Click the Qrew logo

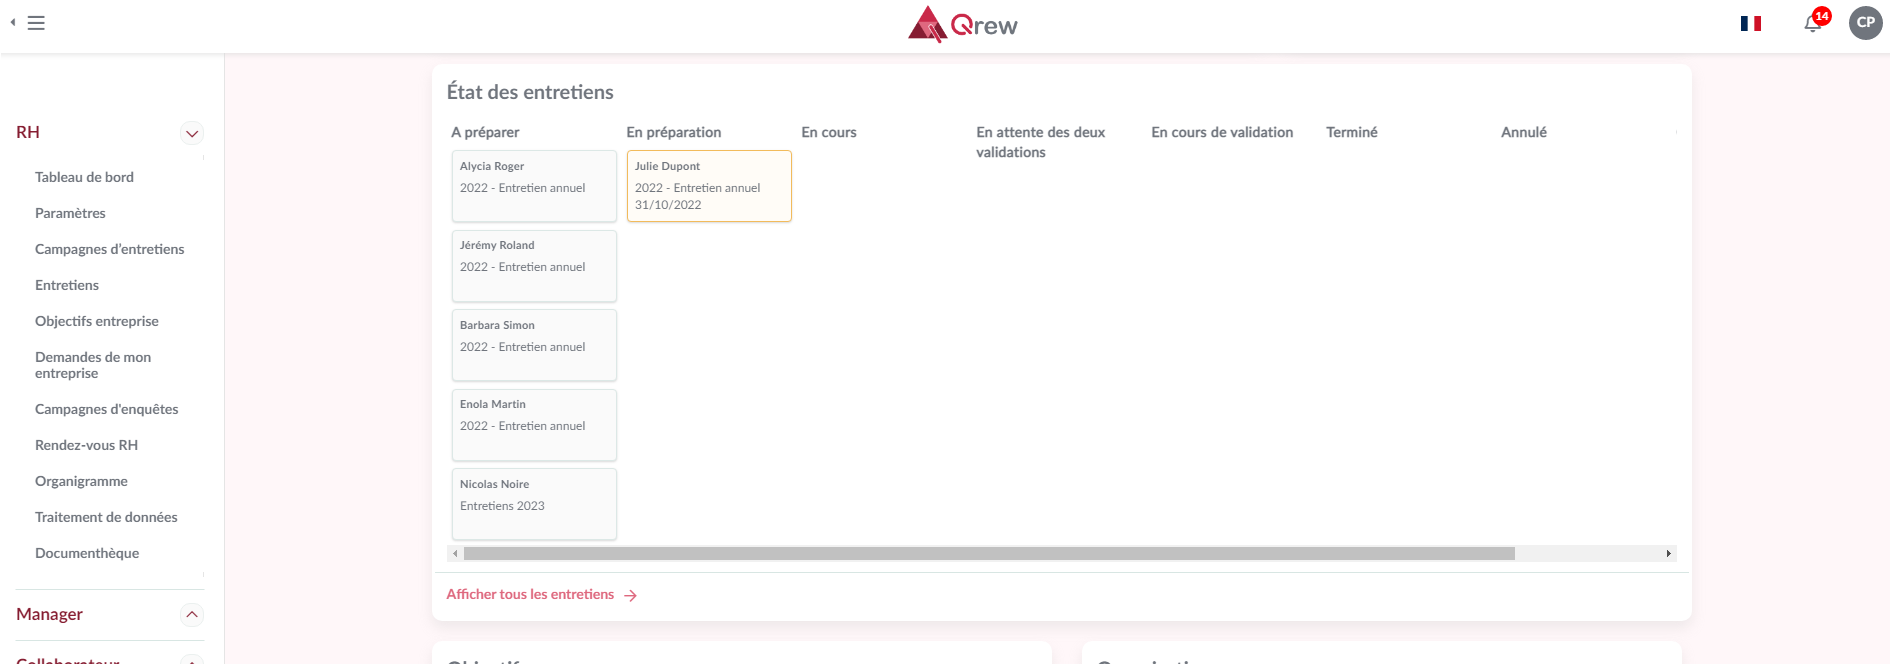pyautogui.click(x=962, y=25)
